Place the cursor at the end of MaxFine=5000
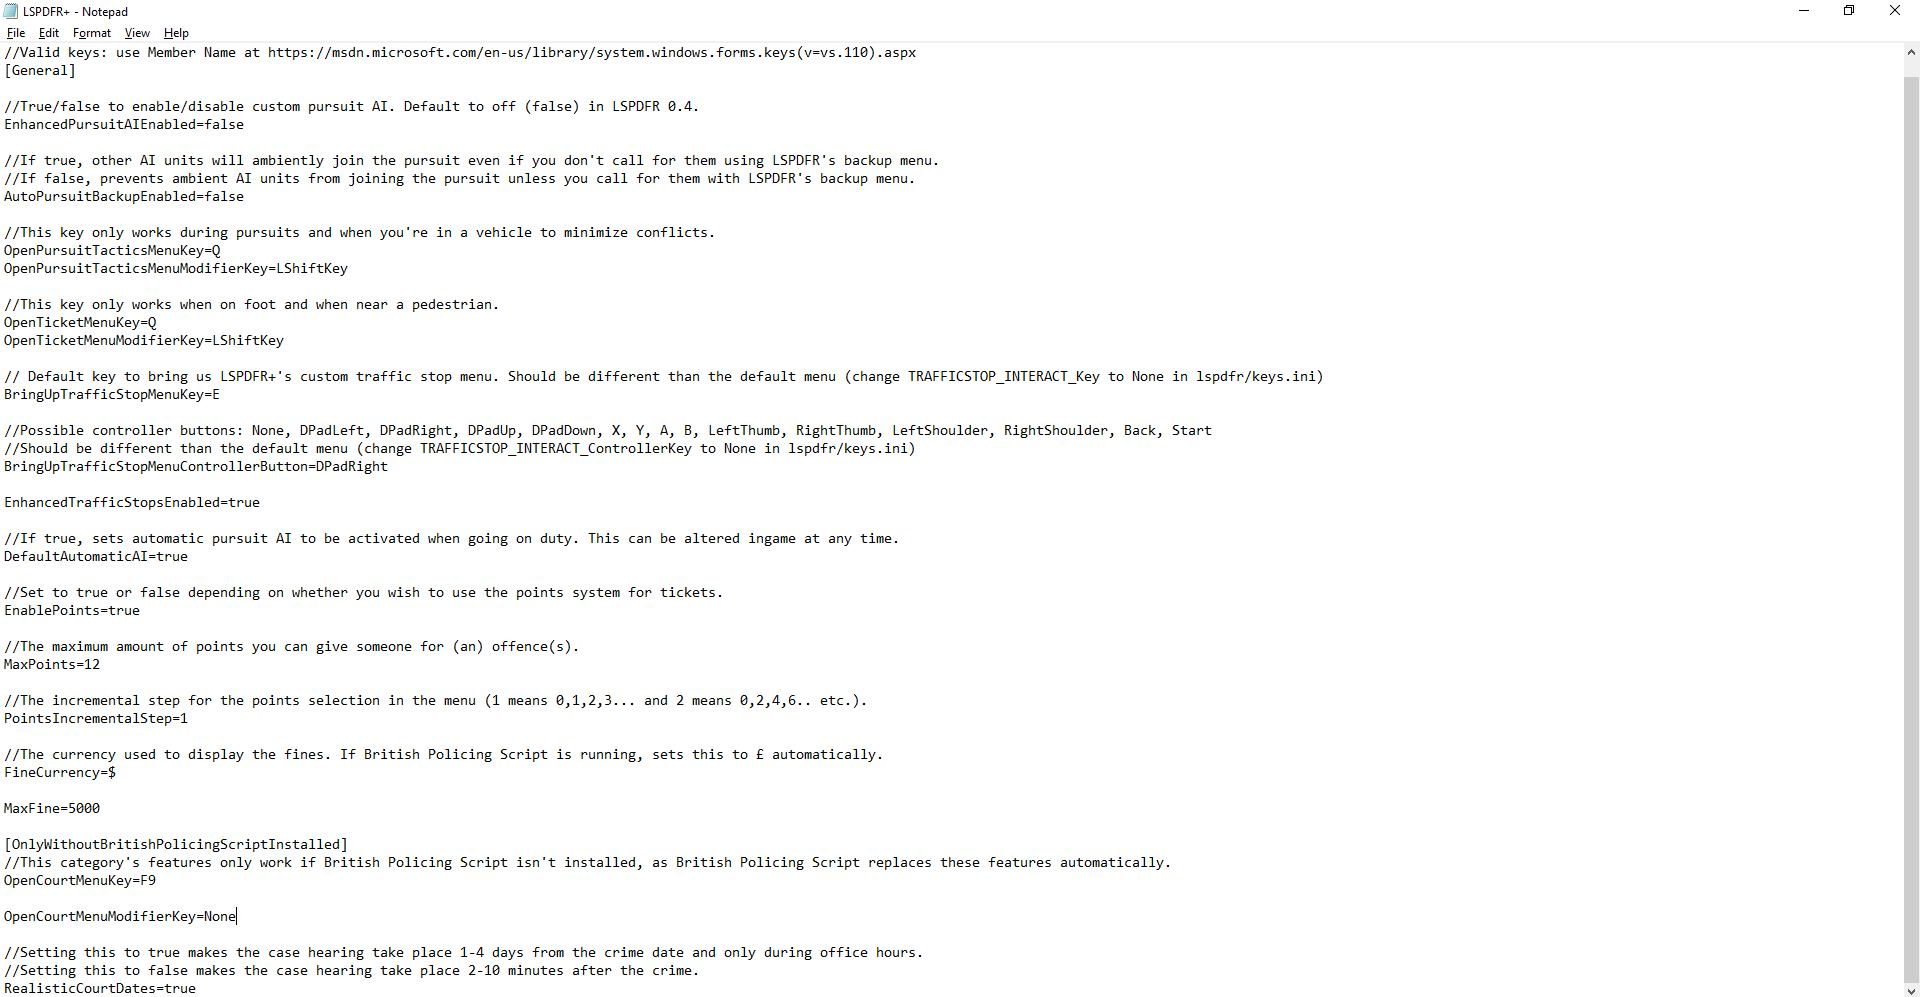This screenshot has height=997, width=1920. pyautogui.click(x=101, y=809)
